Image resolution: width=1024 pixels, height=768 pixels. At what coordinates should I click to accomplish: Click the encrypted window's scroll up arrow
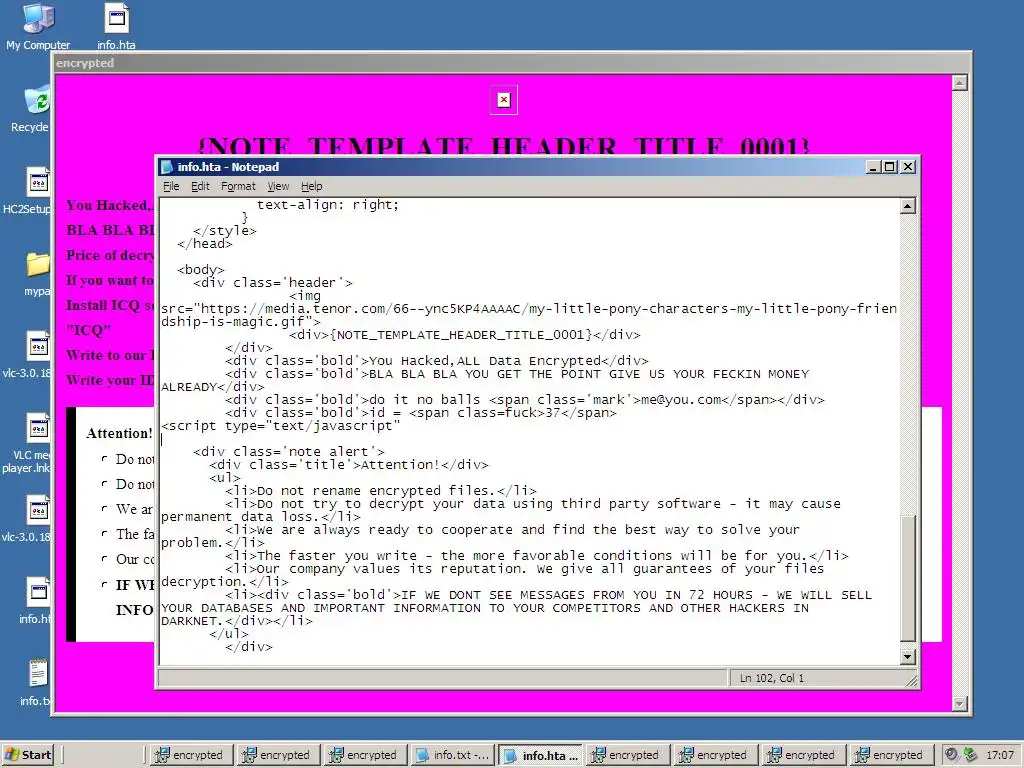pos(959,83)
